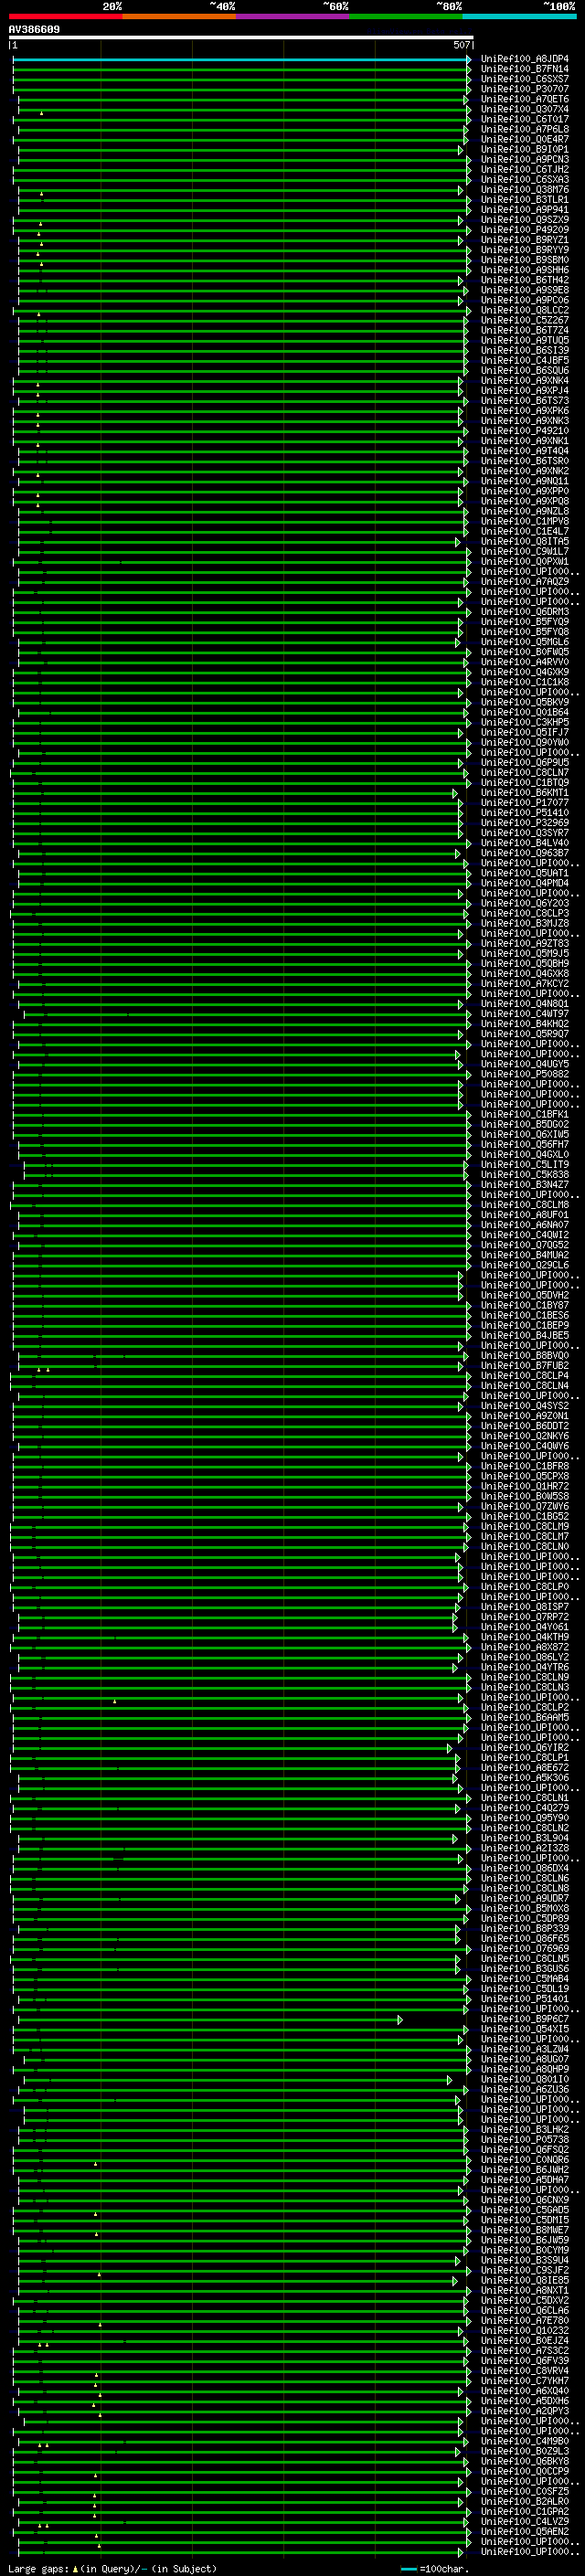Screen dimensions: 585x2576
Task: Select the AV386609 query label
Action: click(34, 29)
